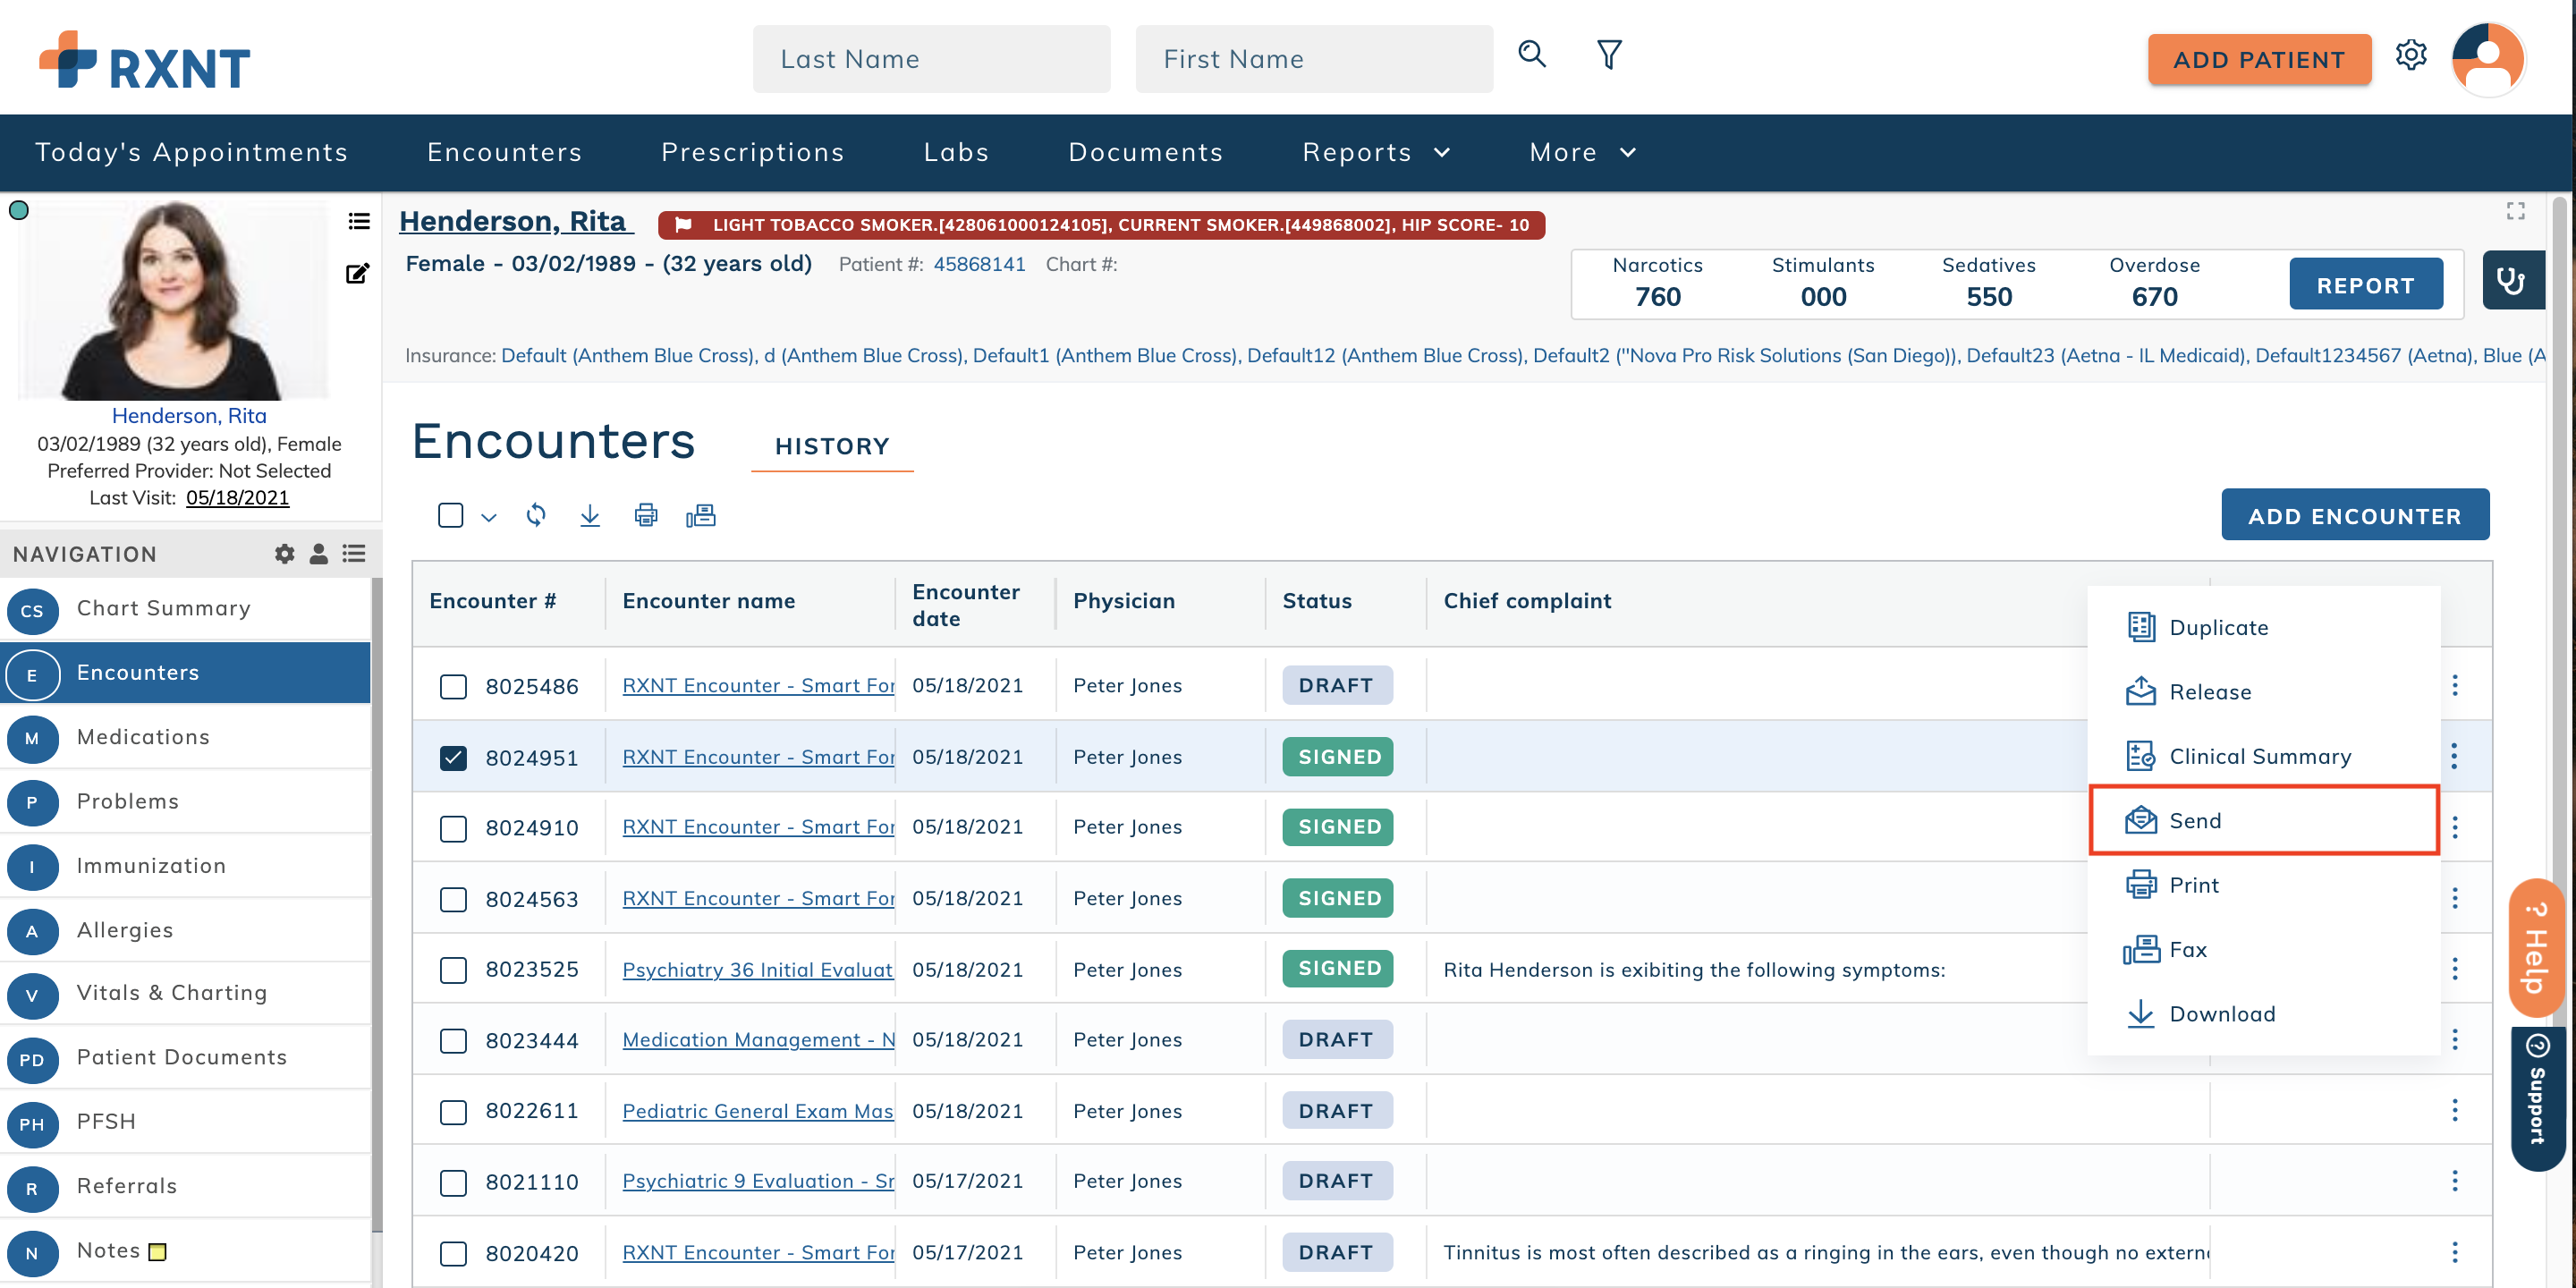Open settings gear in top header

pyautogui.click(x=2410, y=55)
